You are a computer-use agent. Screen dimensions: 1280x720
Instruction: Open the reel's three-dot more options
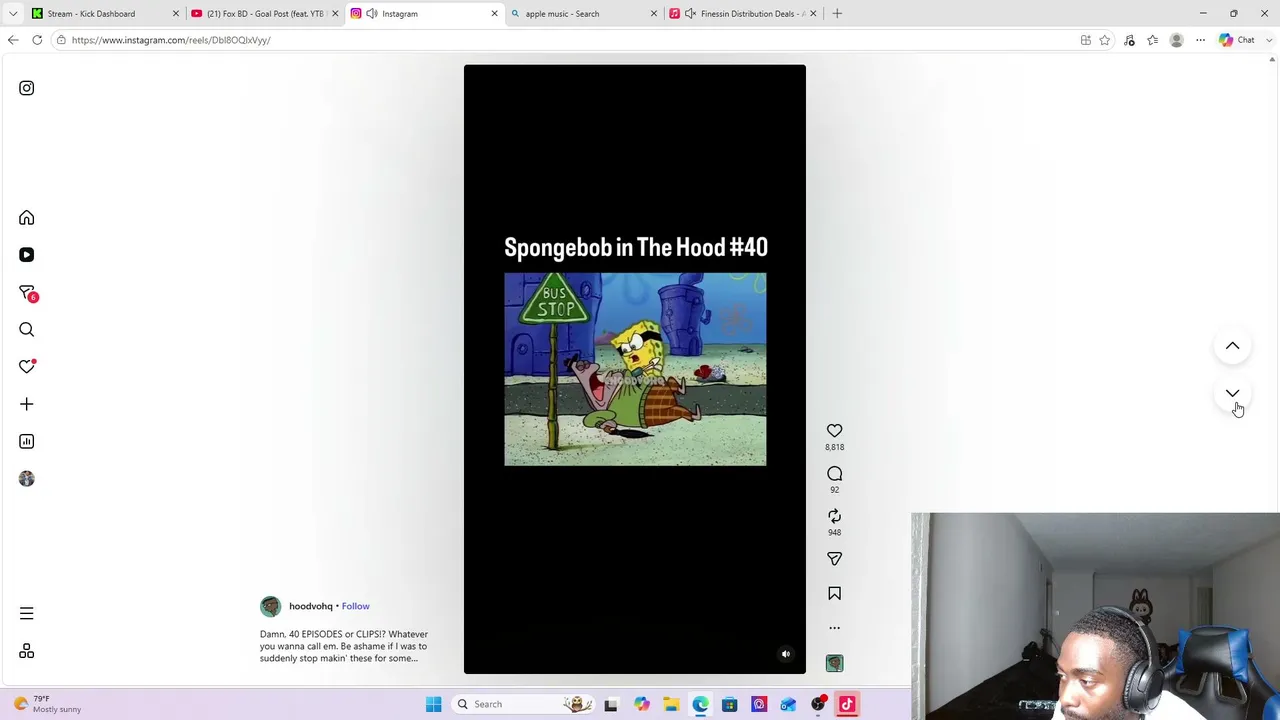point(835,628)
